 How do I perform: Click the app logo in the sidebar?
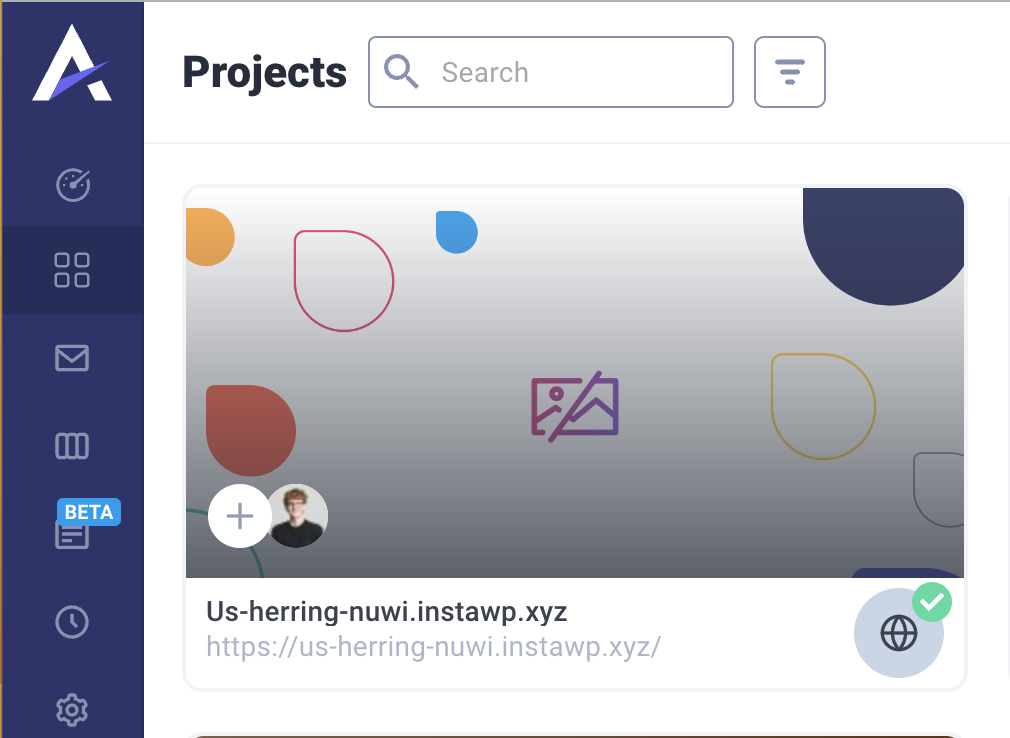tap(71, 64)
